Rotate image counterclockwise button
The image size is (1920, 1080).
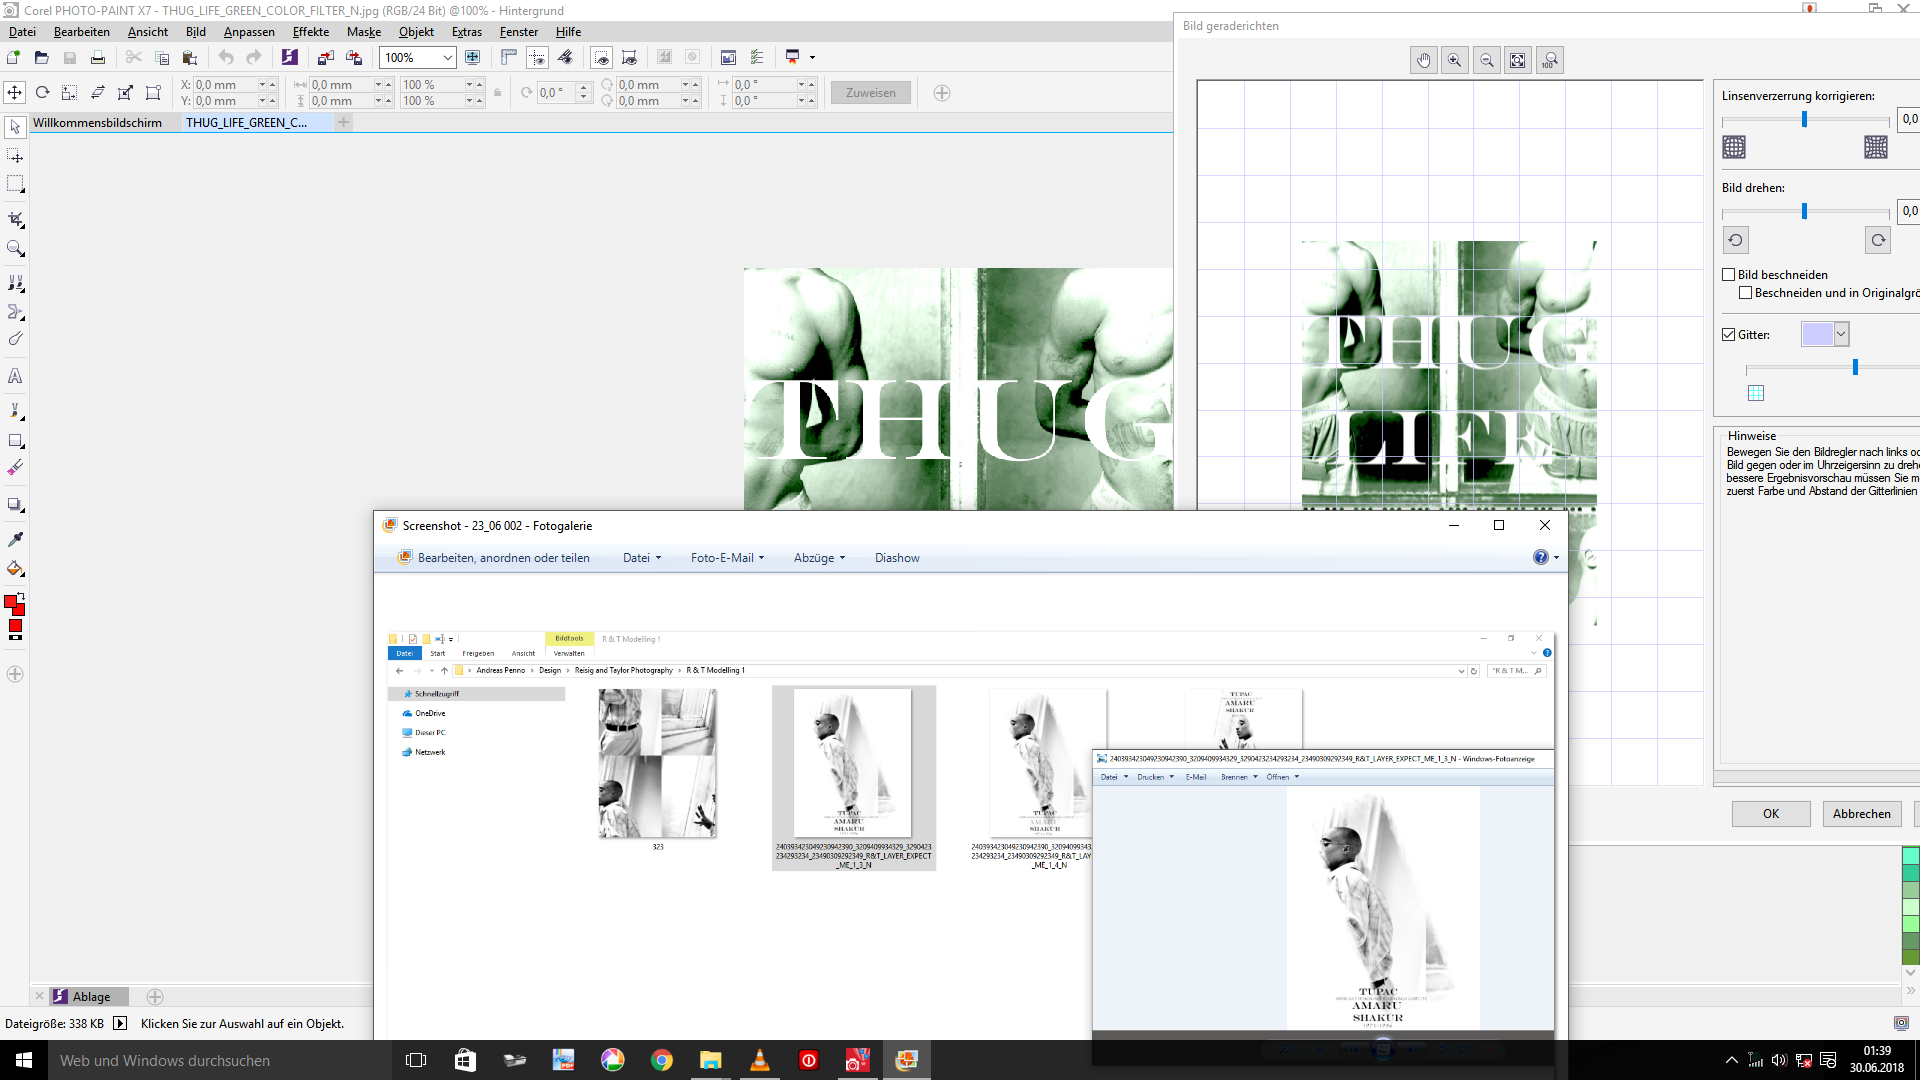coord(1735,240)
